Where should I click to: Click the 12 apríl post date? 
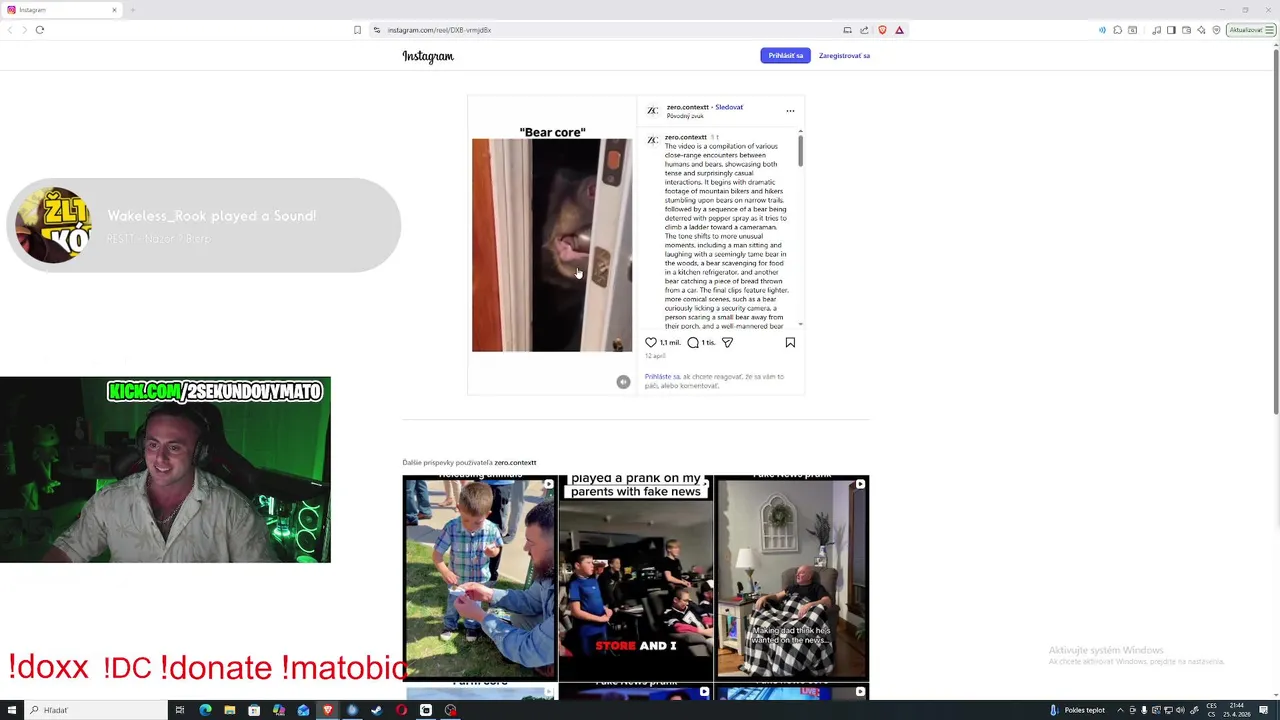point(655,356)
